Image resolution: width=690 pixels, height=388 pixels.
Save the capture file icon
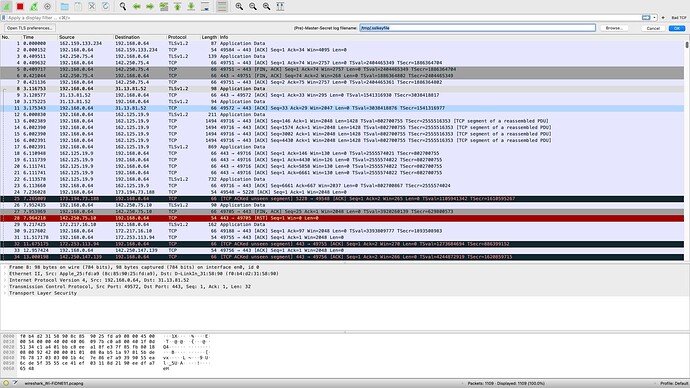[x=78, y=6]
